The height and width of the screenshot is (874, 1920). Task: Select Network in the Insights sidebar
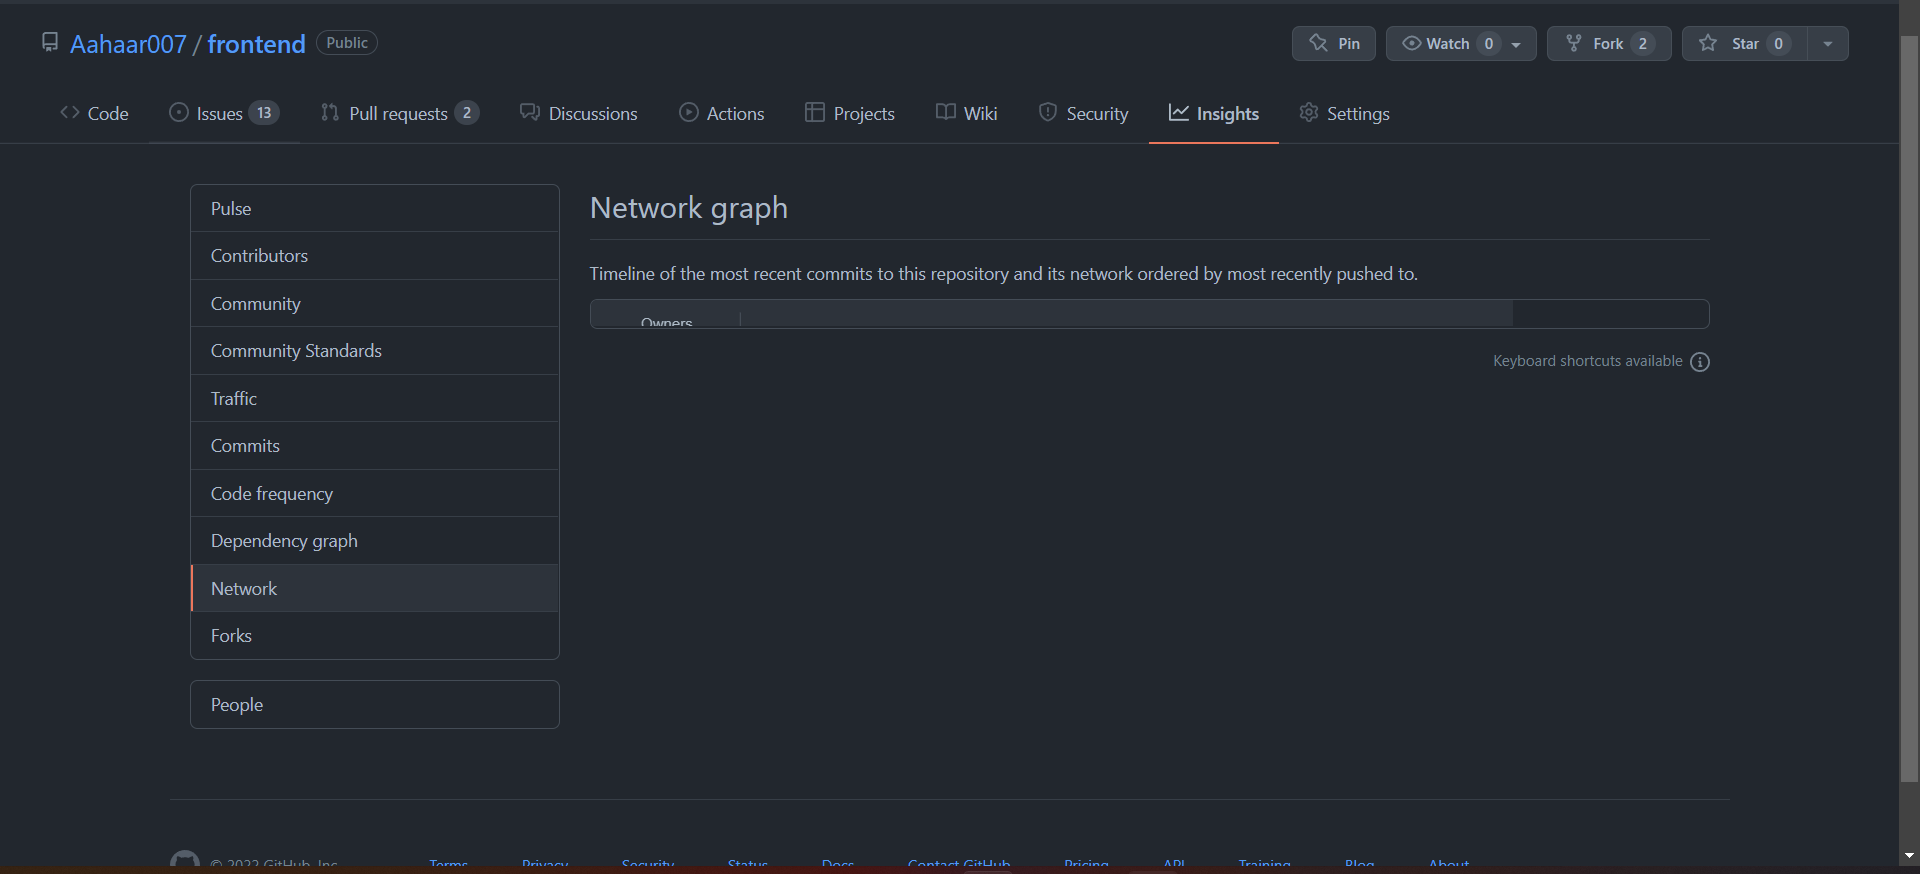coord(375,588)
